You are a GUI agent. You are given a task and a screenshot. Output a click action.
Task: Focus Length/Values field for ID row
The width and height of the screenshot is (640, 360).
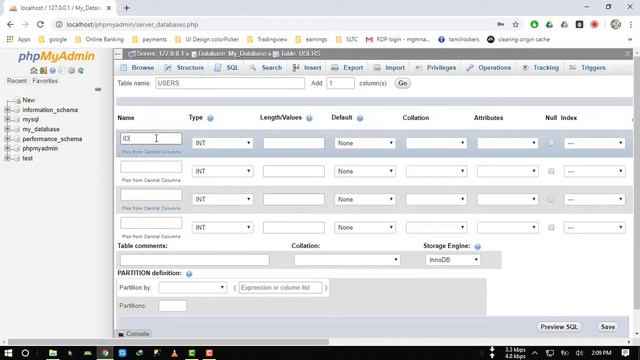tap(294, 143)
